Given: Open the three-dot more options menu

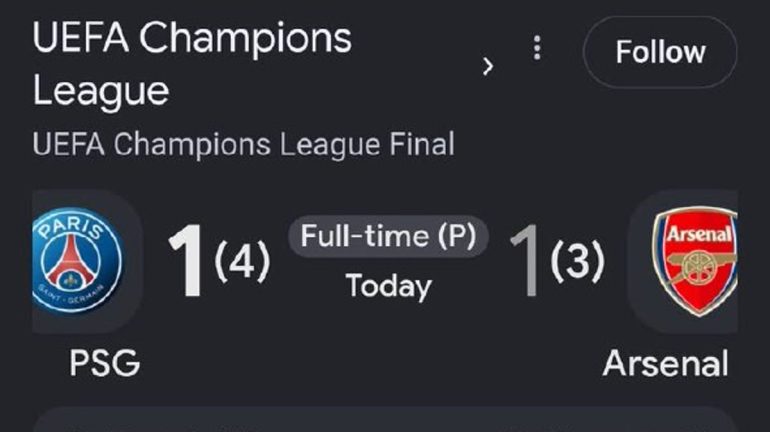Looking at the screenshot, I should pyautogui.click(x=537, y=48).
